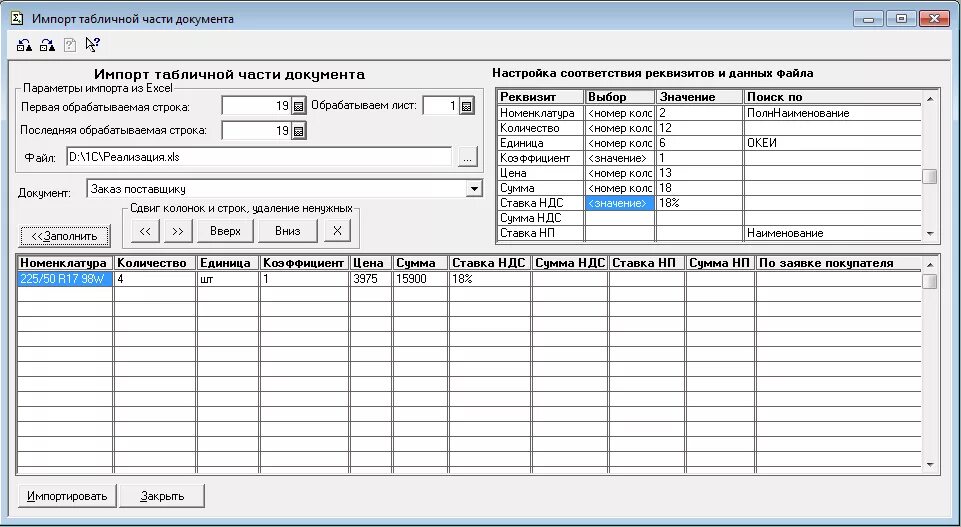Click the file path field D:\1C\Реализация.xls
Screen dimensions: 961x527
(259, 157)
